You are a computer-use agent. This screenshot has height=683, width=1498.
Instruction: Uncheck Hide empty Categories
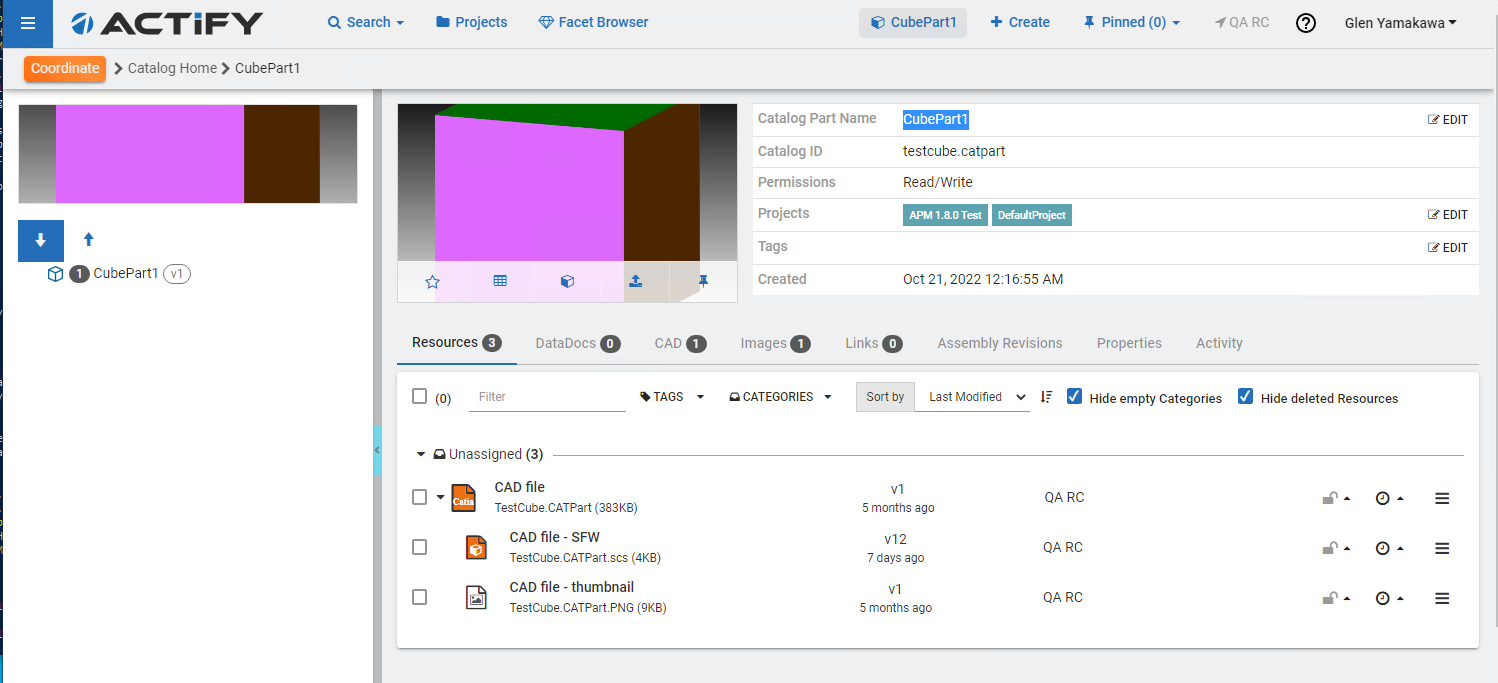pos(1075,396)
